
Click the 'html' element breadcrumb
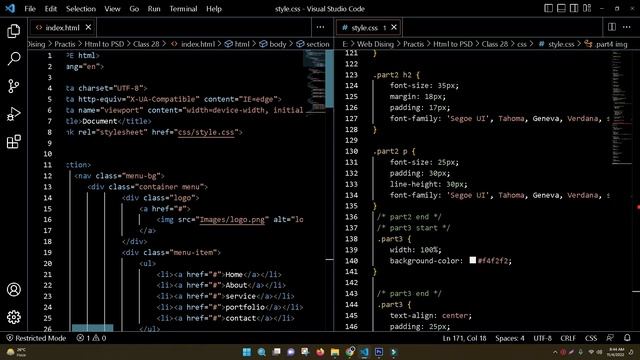tap(238, 44)
